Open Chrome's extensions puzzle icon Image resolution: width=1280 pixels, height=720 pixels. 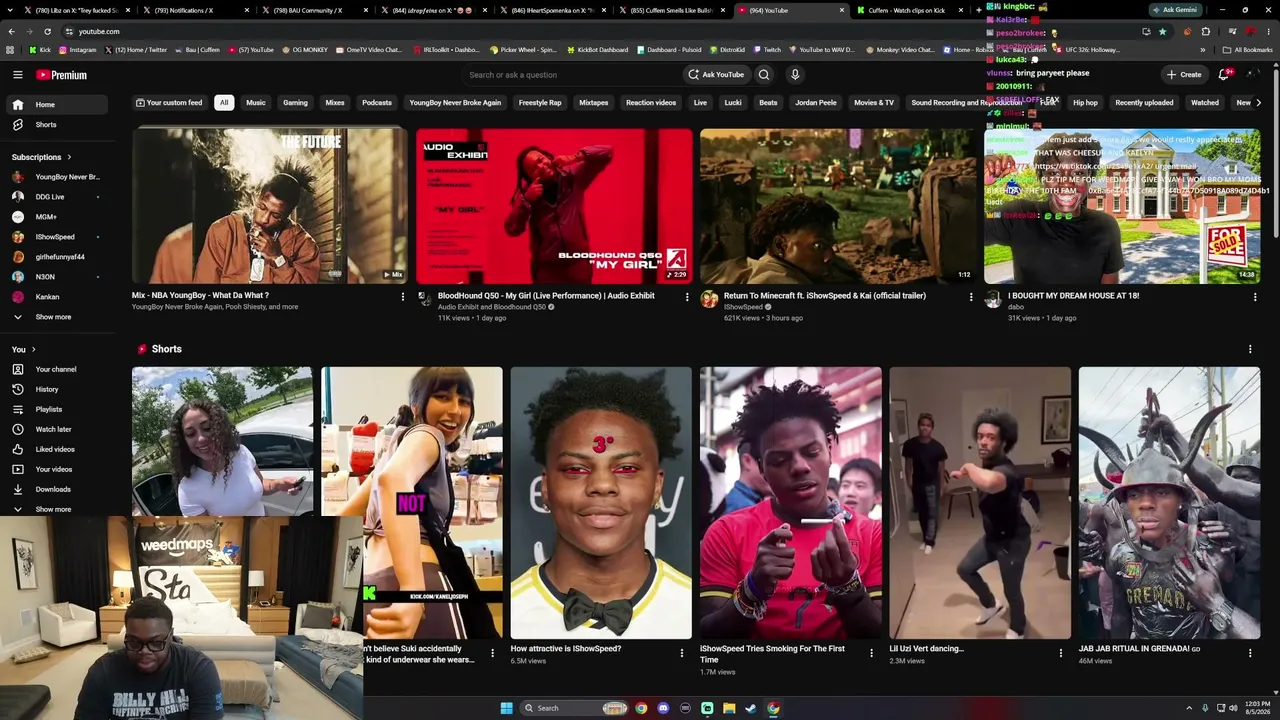pyautogui.click(x=1206, y=31)
